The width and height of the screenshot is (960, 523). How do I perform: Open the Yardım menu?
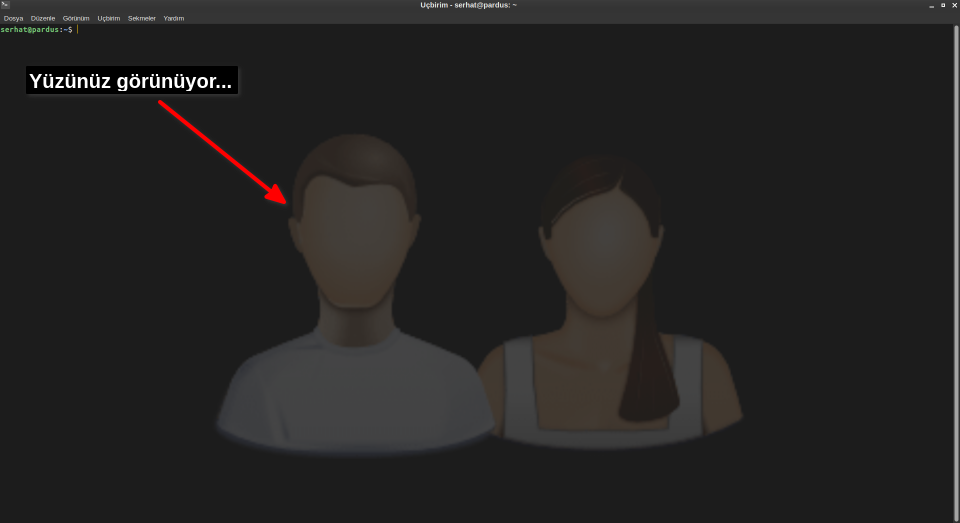[x=174, y=18]
